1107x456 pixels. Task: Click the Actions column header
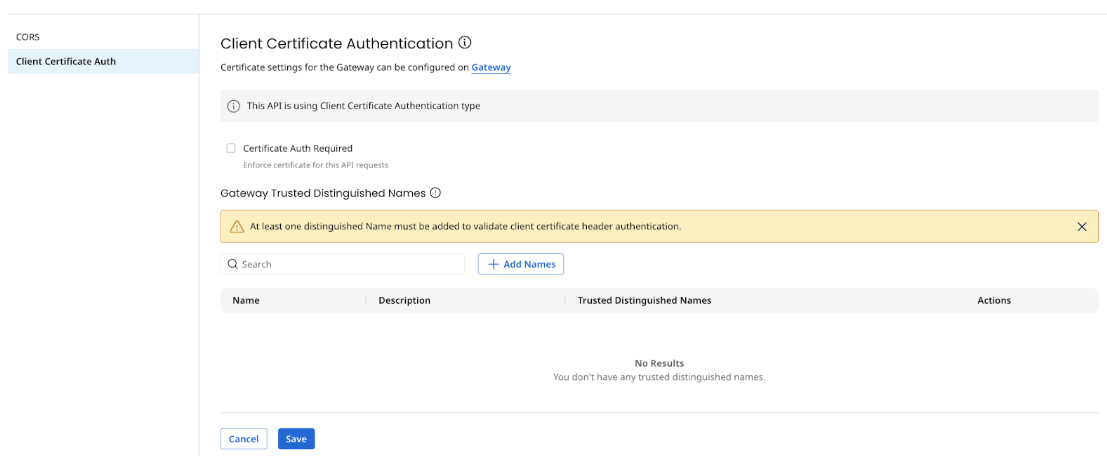pos(993,300)
